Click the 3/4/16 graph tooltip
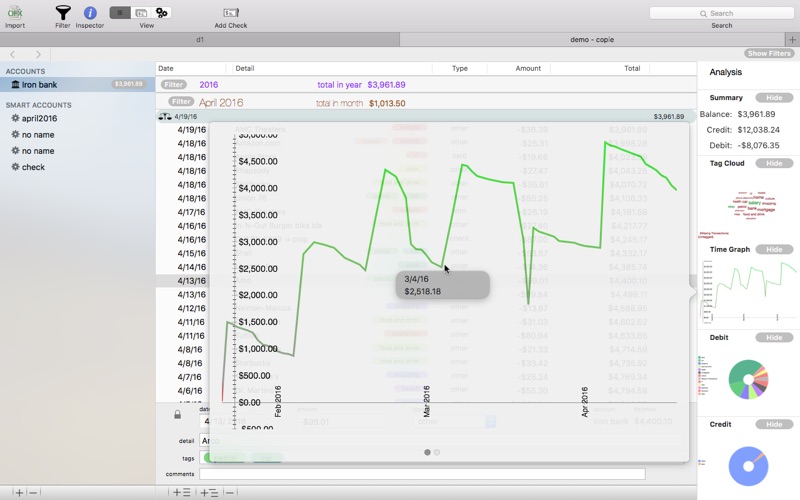The width and height of the screenshot is (800, 500). [442, 285]
